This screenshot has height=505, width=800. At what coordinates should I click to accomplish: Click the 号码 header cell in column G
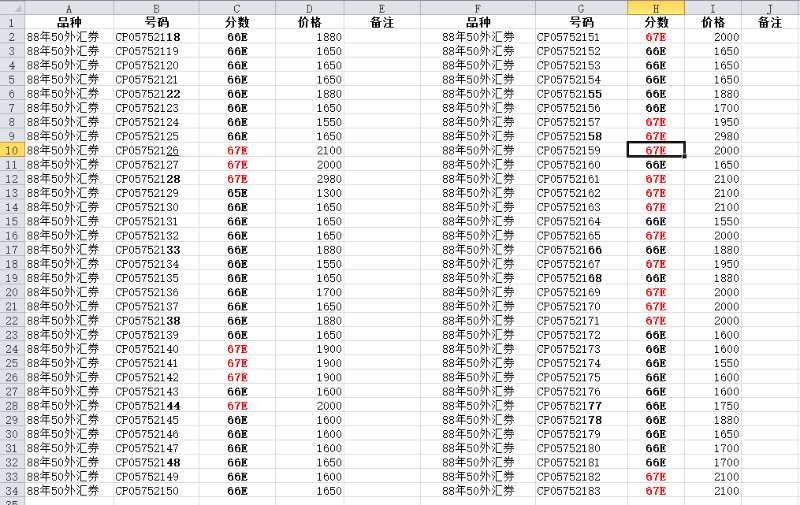coord(581,22)
